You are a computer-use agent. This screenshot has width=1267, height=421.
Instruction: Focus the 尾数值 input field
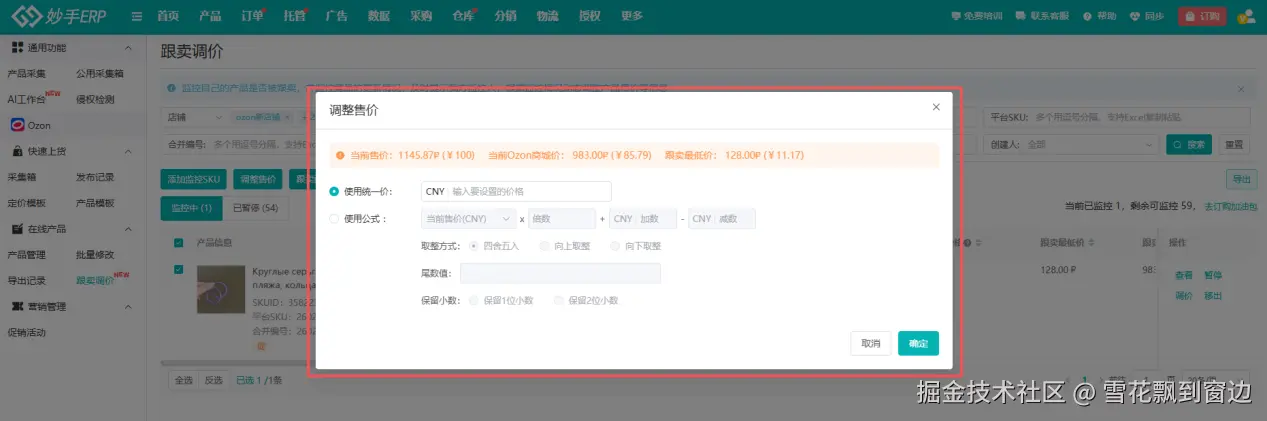pyautogui.click(x=560, y=273)
